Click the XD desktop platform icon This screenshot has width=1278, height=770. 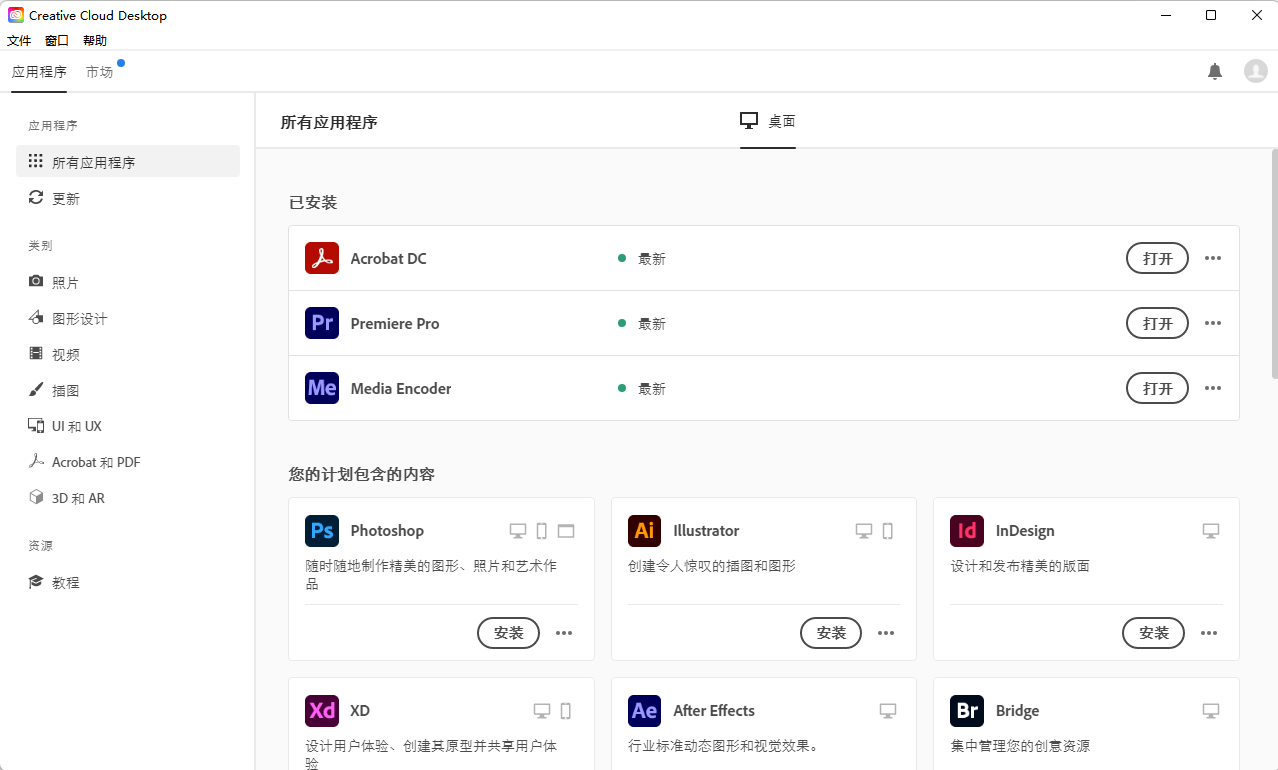pos(542,711)
